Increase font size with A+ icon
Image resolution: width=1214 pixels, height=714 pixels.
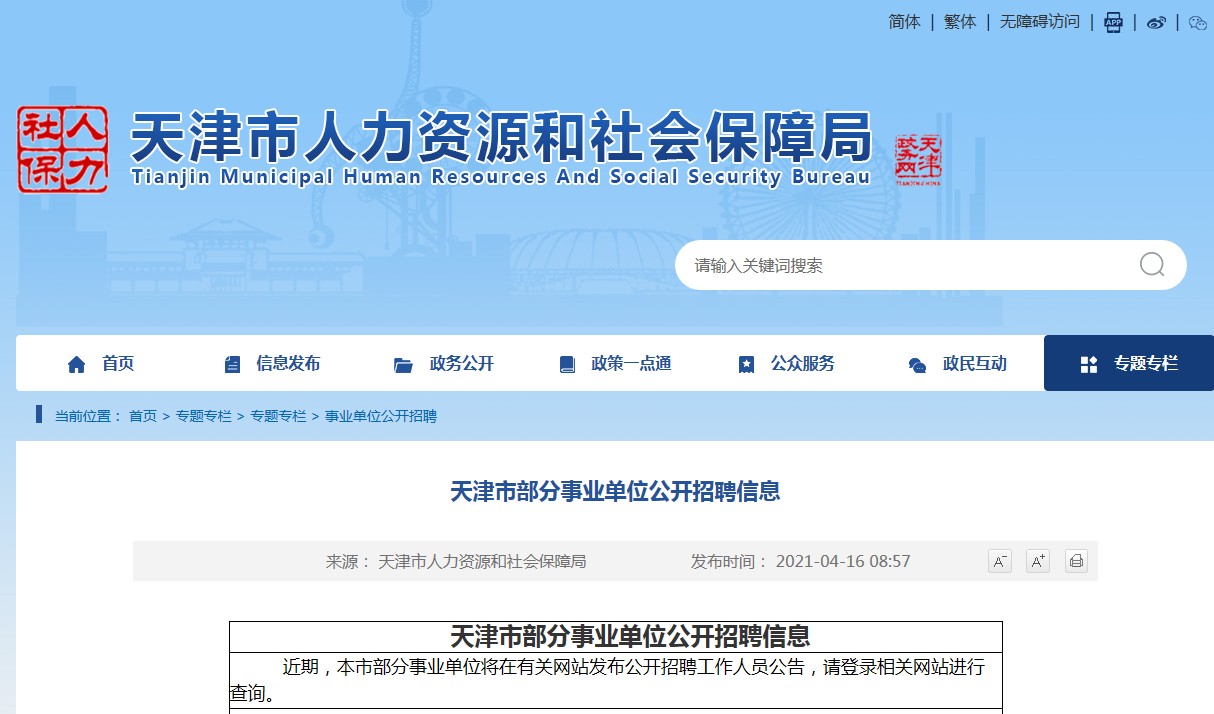[x=1038, y=561]
